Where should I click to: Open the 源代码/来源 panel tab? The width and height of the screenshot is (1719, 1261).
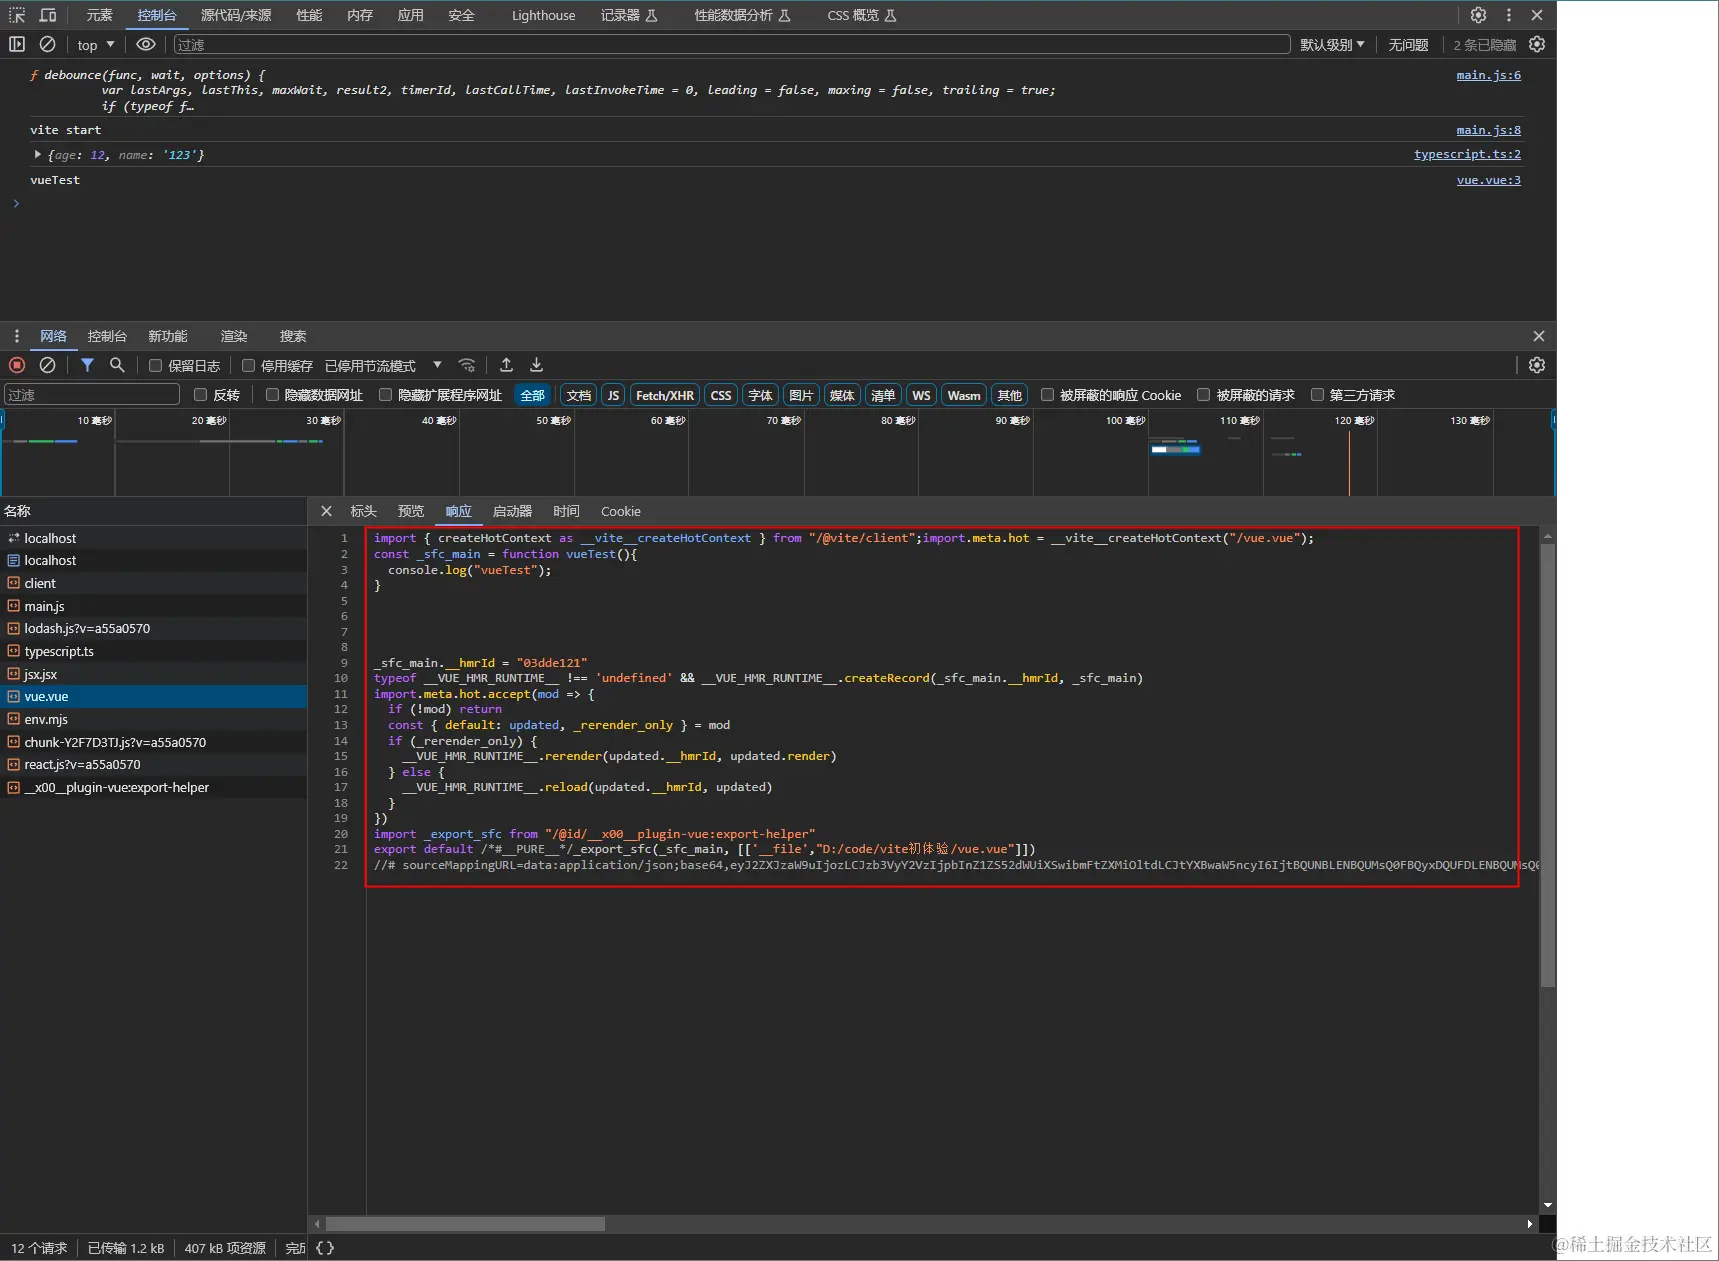236,15
